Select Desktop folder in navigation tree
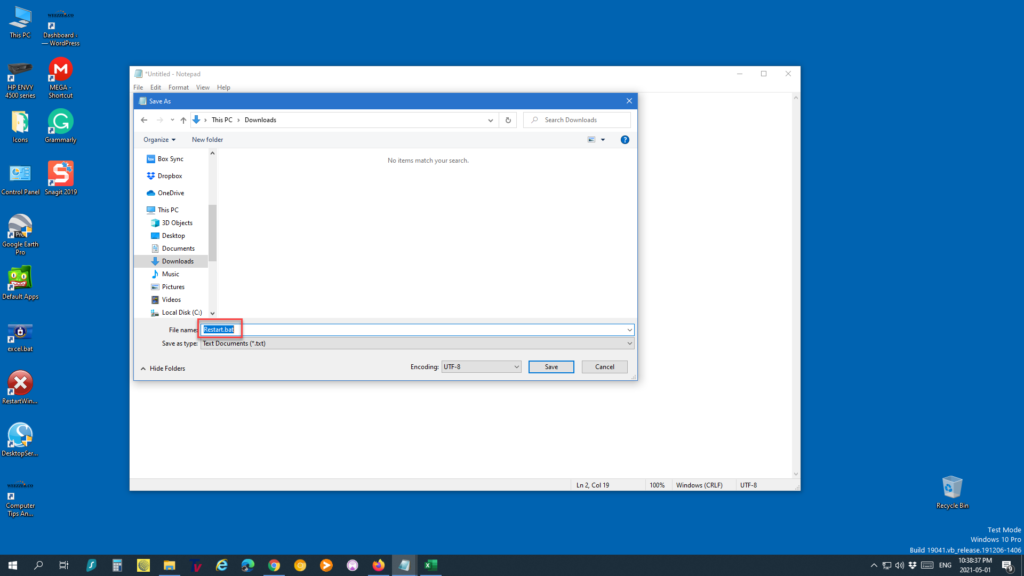 click(173, 235)
